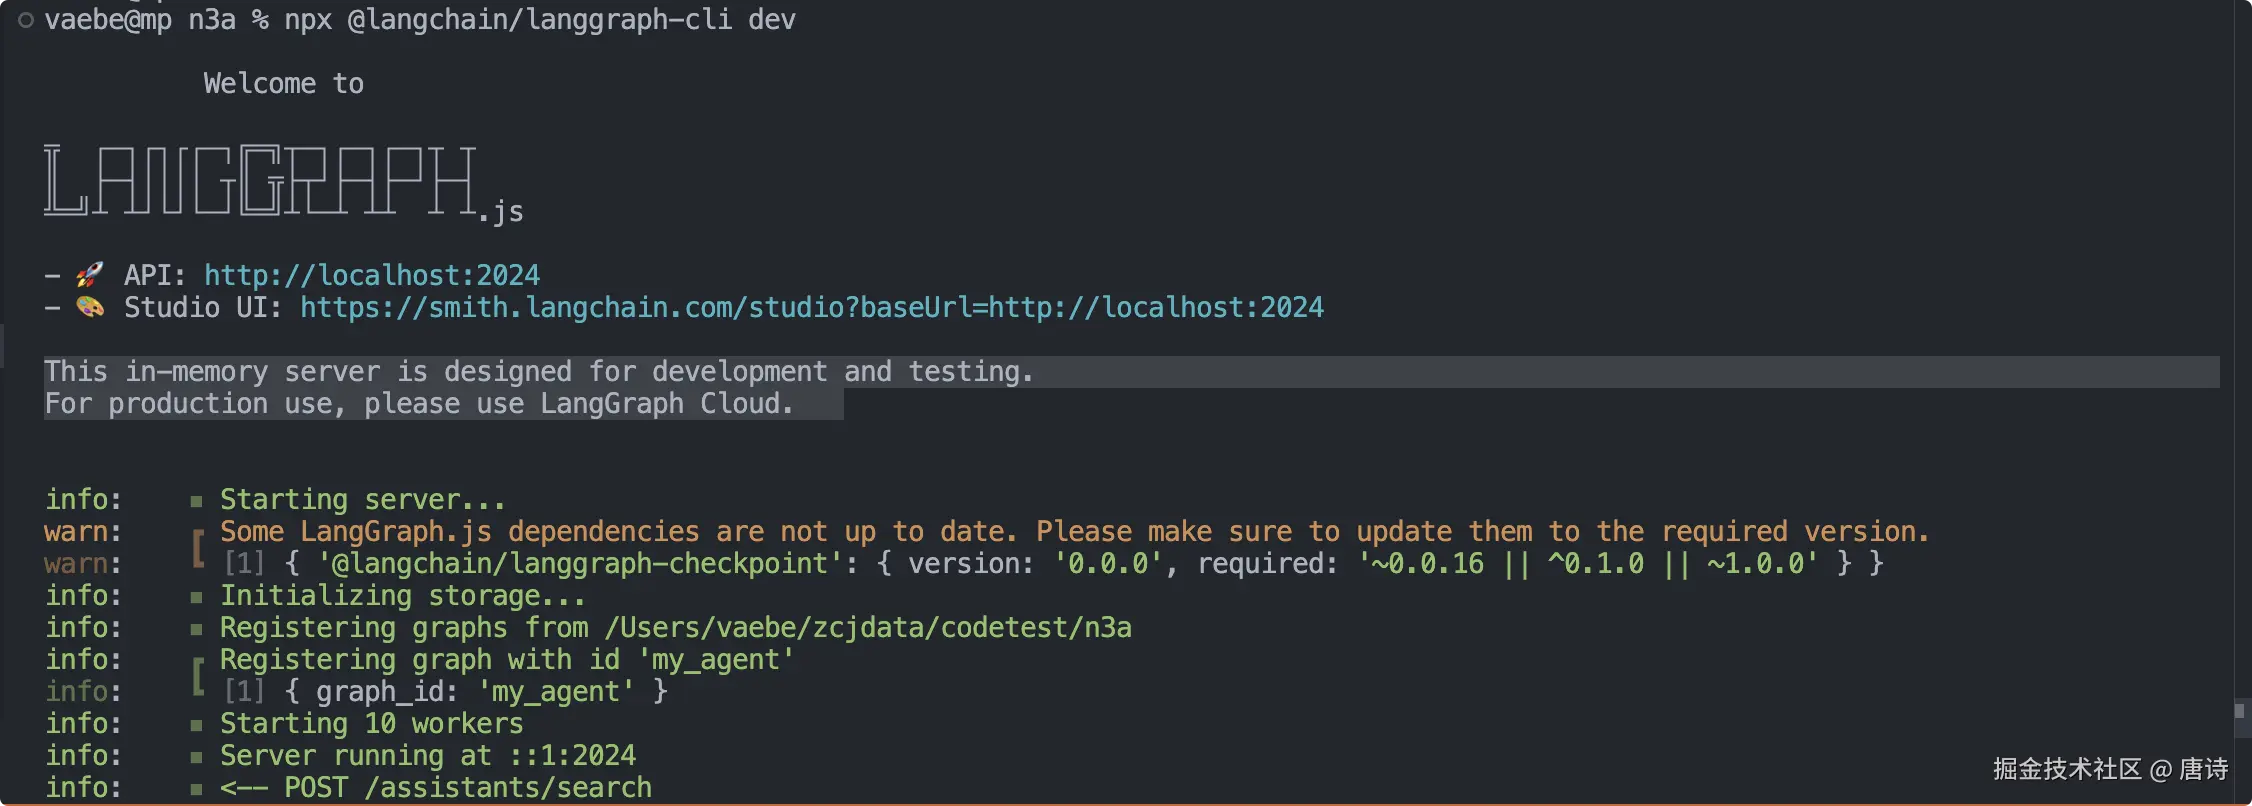
Task: Open the LangSmith Studio UI link
Action: click(811, 308)
